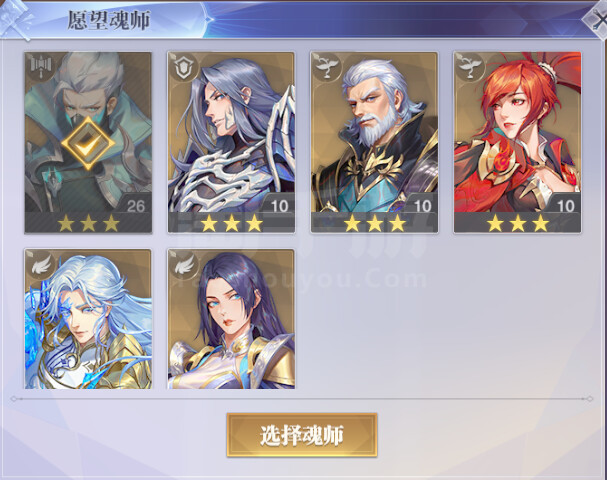This screenshot has width=607, height=480.
Task: Close the 愿望魂师 dialog with X
Action: click(x=596, y=21)
